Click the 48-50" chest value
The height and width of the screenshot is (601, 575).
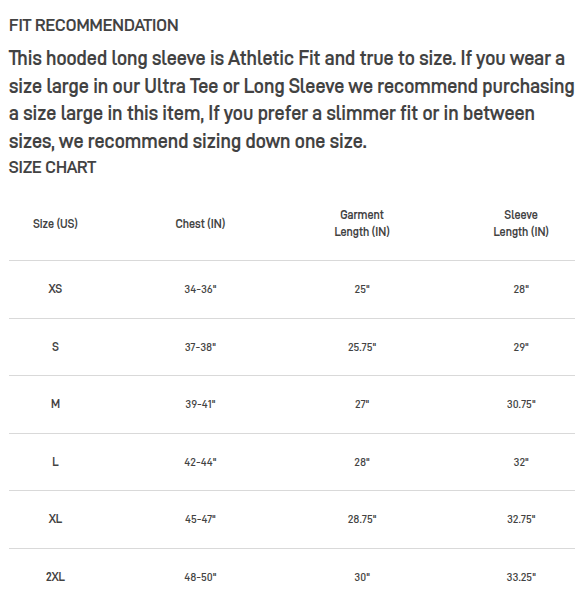click(x=200, y=577)
